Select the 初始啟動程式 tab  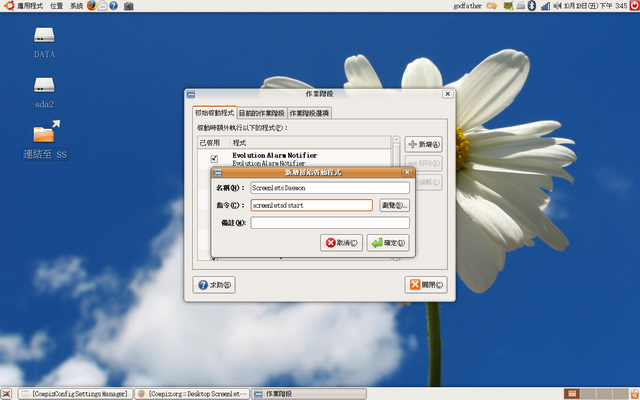[x=214, y=113]
